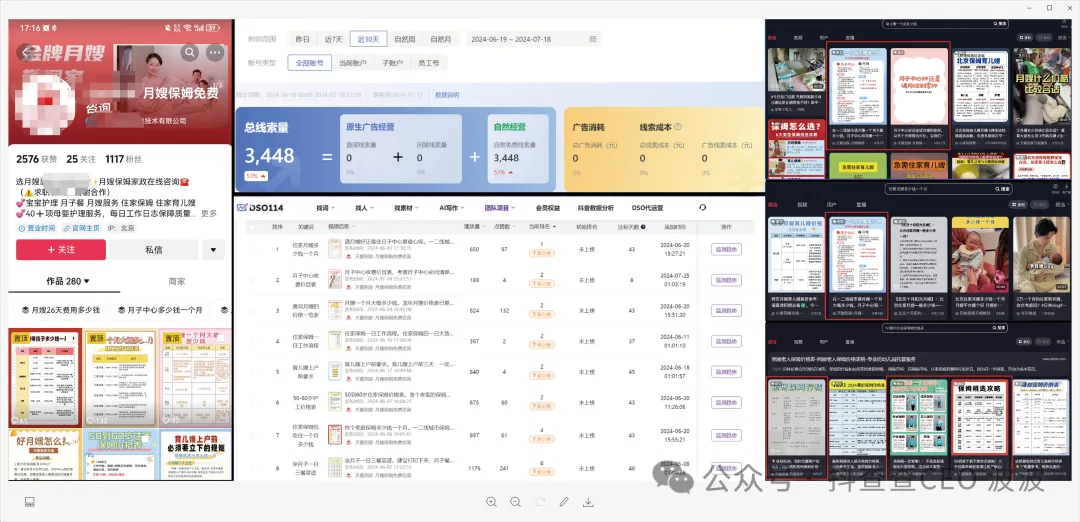The width and height of the screenshot is (1080, 522).
Task: Select the 昨日 time range option
Action: click(302, 39)
